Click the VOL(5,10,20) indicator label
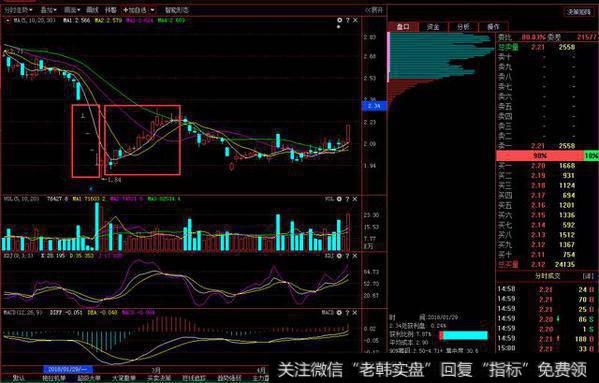 tap(22, 199)
